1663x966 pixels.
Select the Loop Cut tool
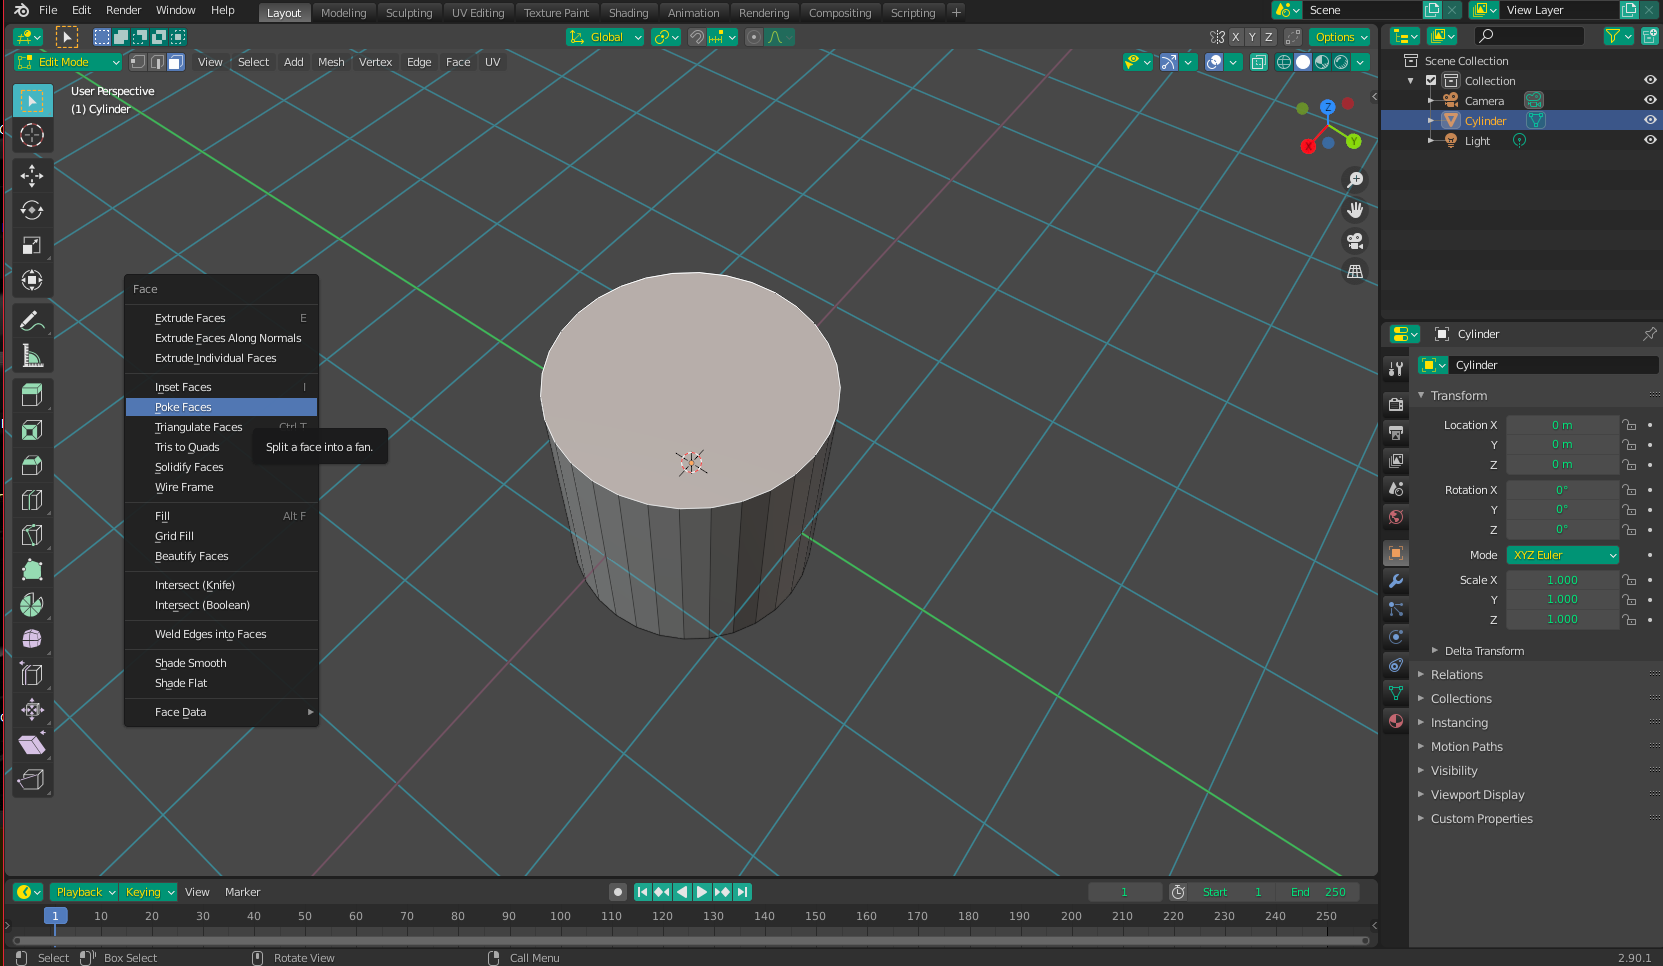32,500
